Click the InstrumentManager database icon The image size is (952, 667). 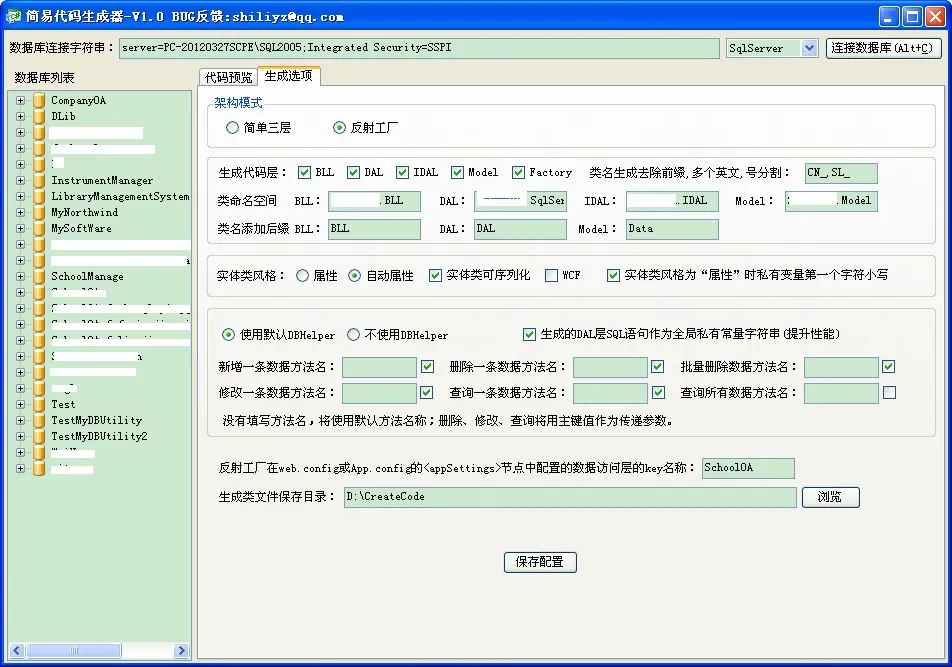39,180
